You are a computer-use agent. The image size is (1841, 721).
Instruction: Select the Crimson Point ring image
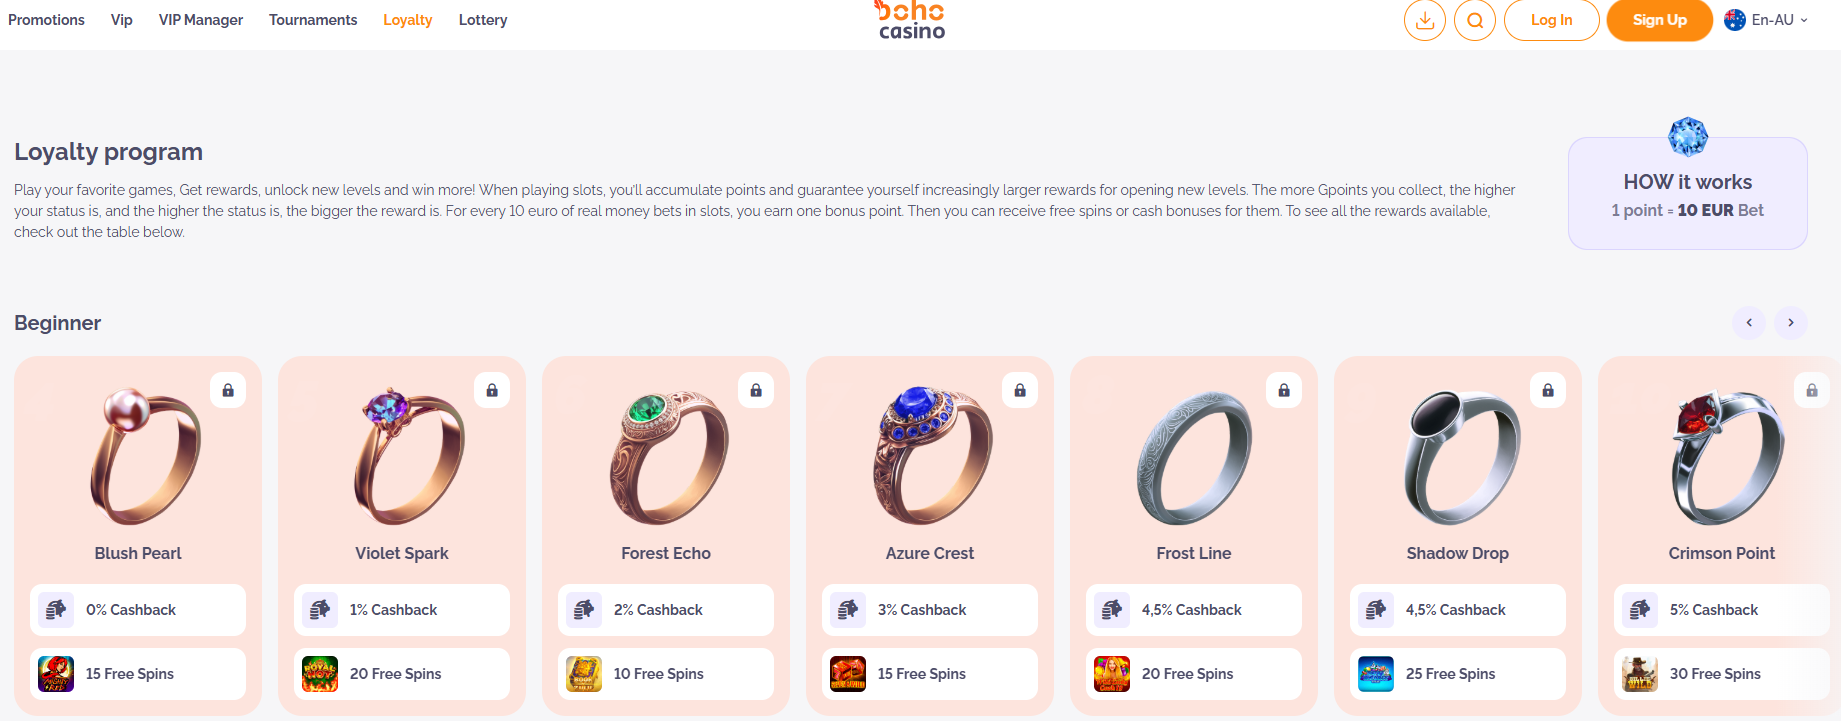coord(1726,457)
